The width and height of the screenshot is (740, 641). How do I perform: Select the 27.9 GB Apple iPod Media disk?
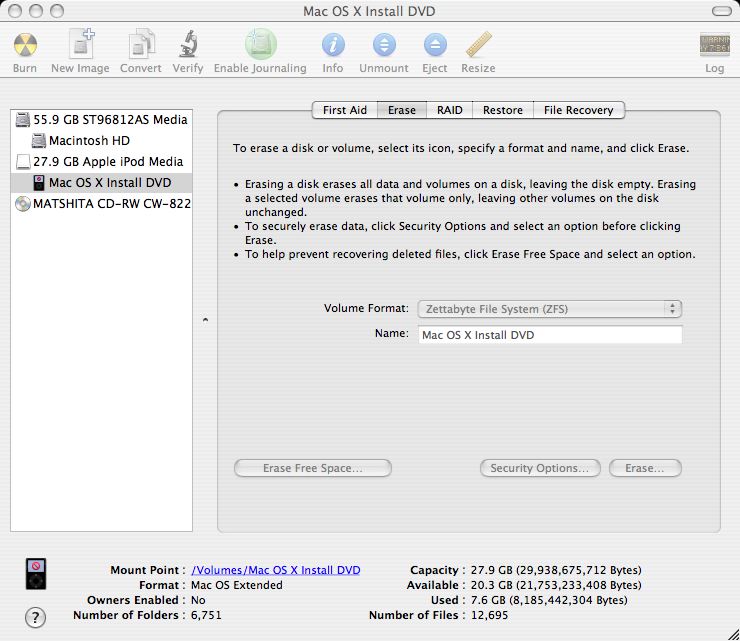(x=101, y=161)
